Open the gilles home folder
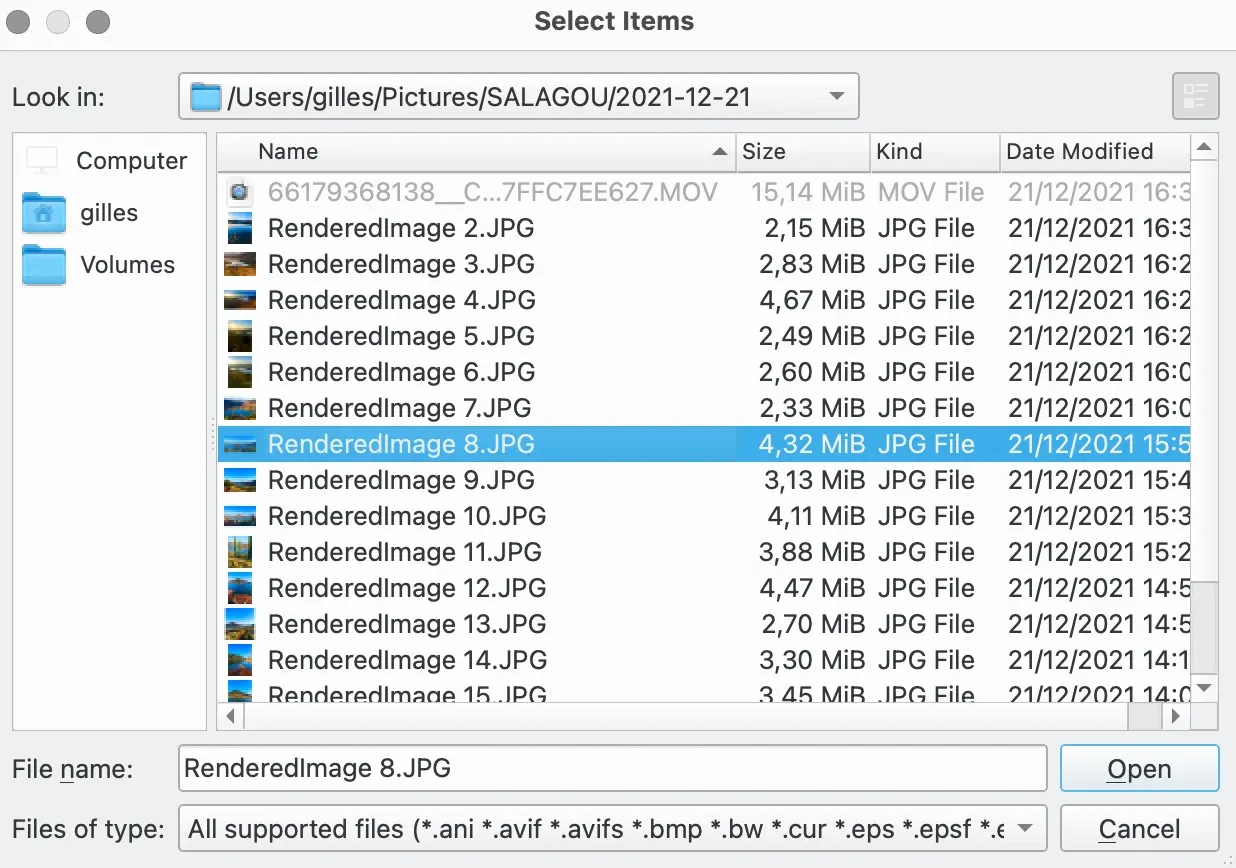Viewport: 1236px width, 868px height. coord(44,213)
